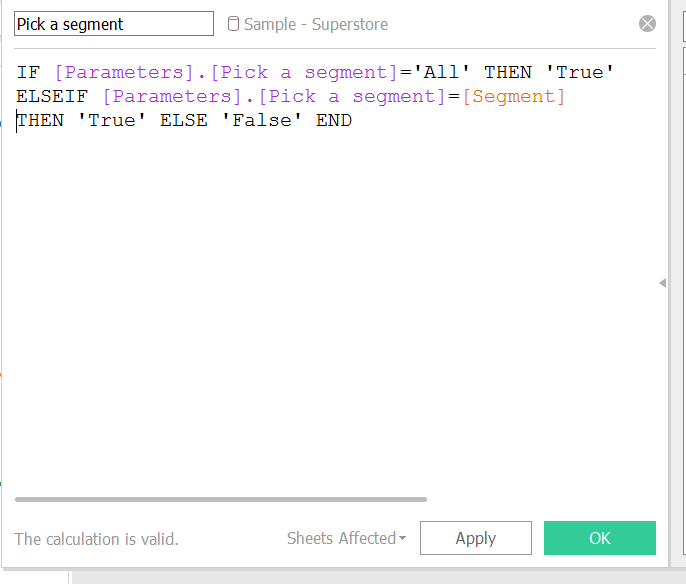Click the data source cylinder icon
This screenshot has width=686, height=584.
(x=234, y=24)
